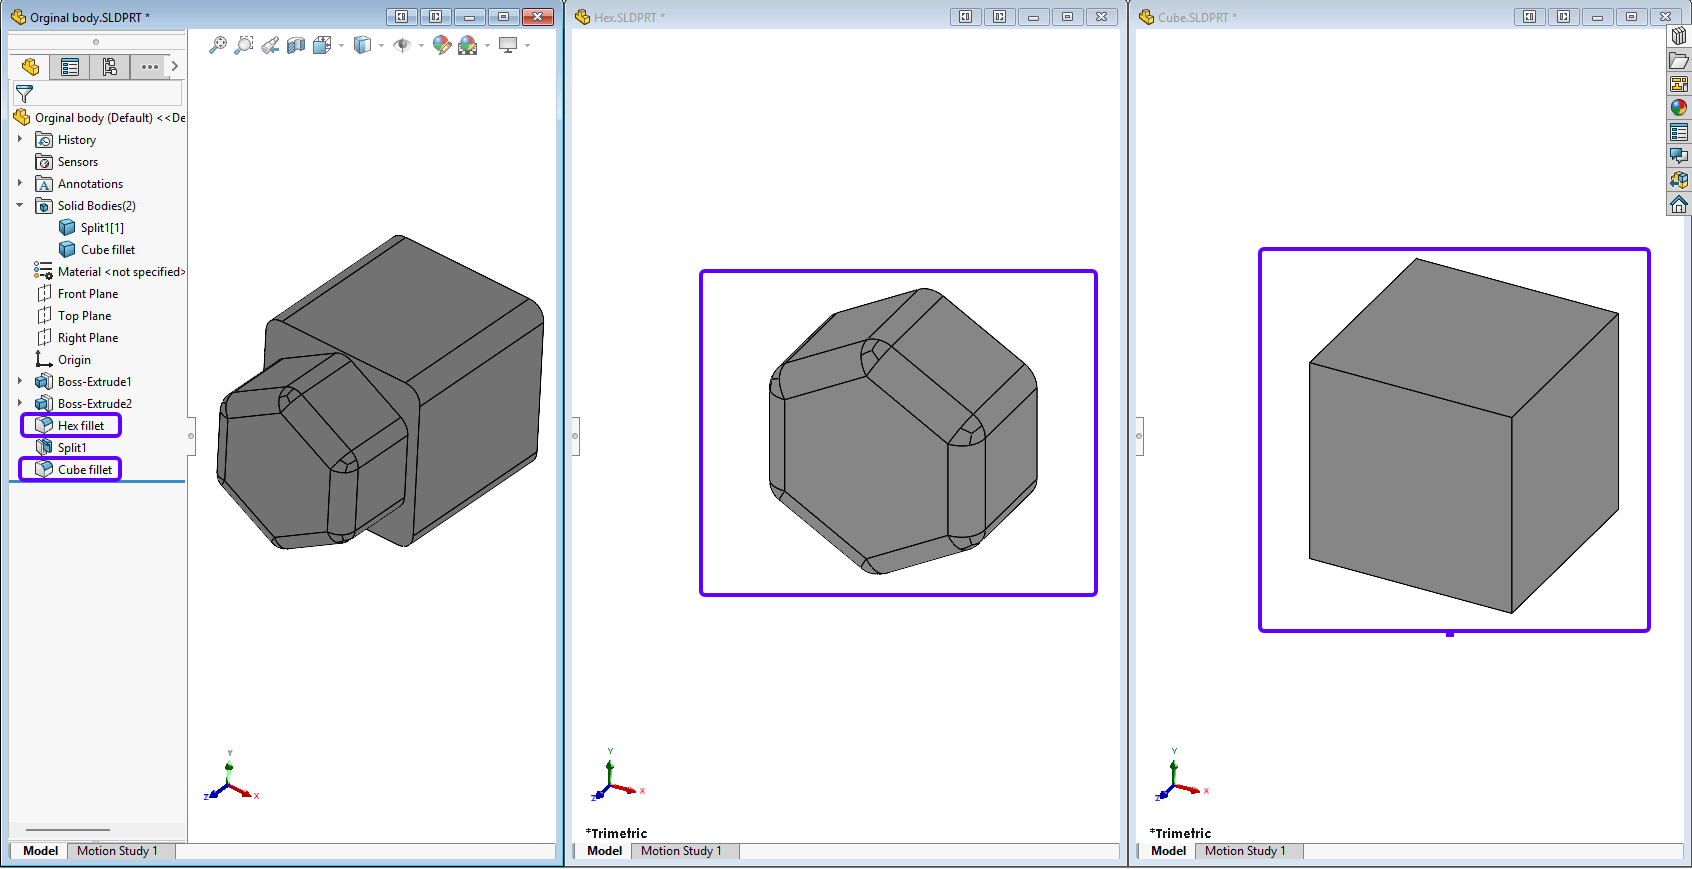
Task: Open the Edit Appearance tool
Action: tap(442, 45)
